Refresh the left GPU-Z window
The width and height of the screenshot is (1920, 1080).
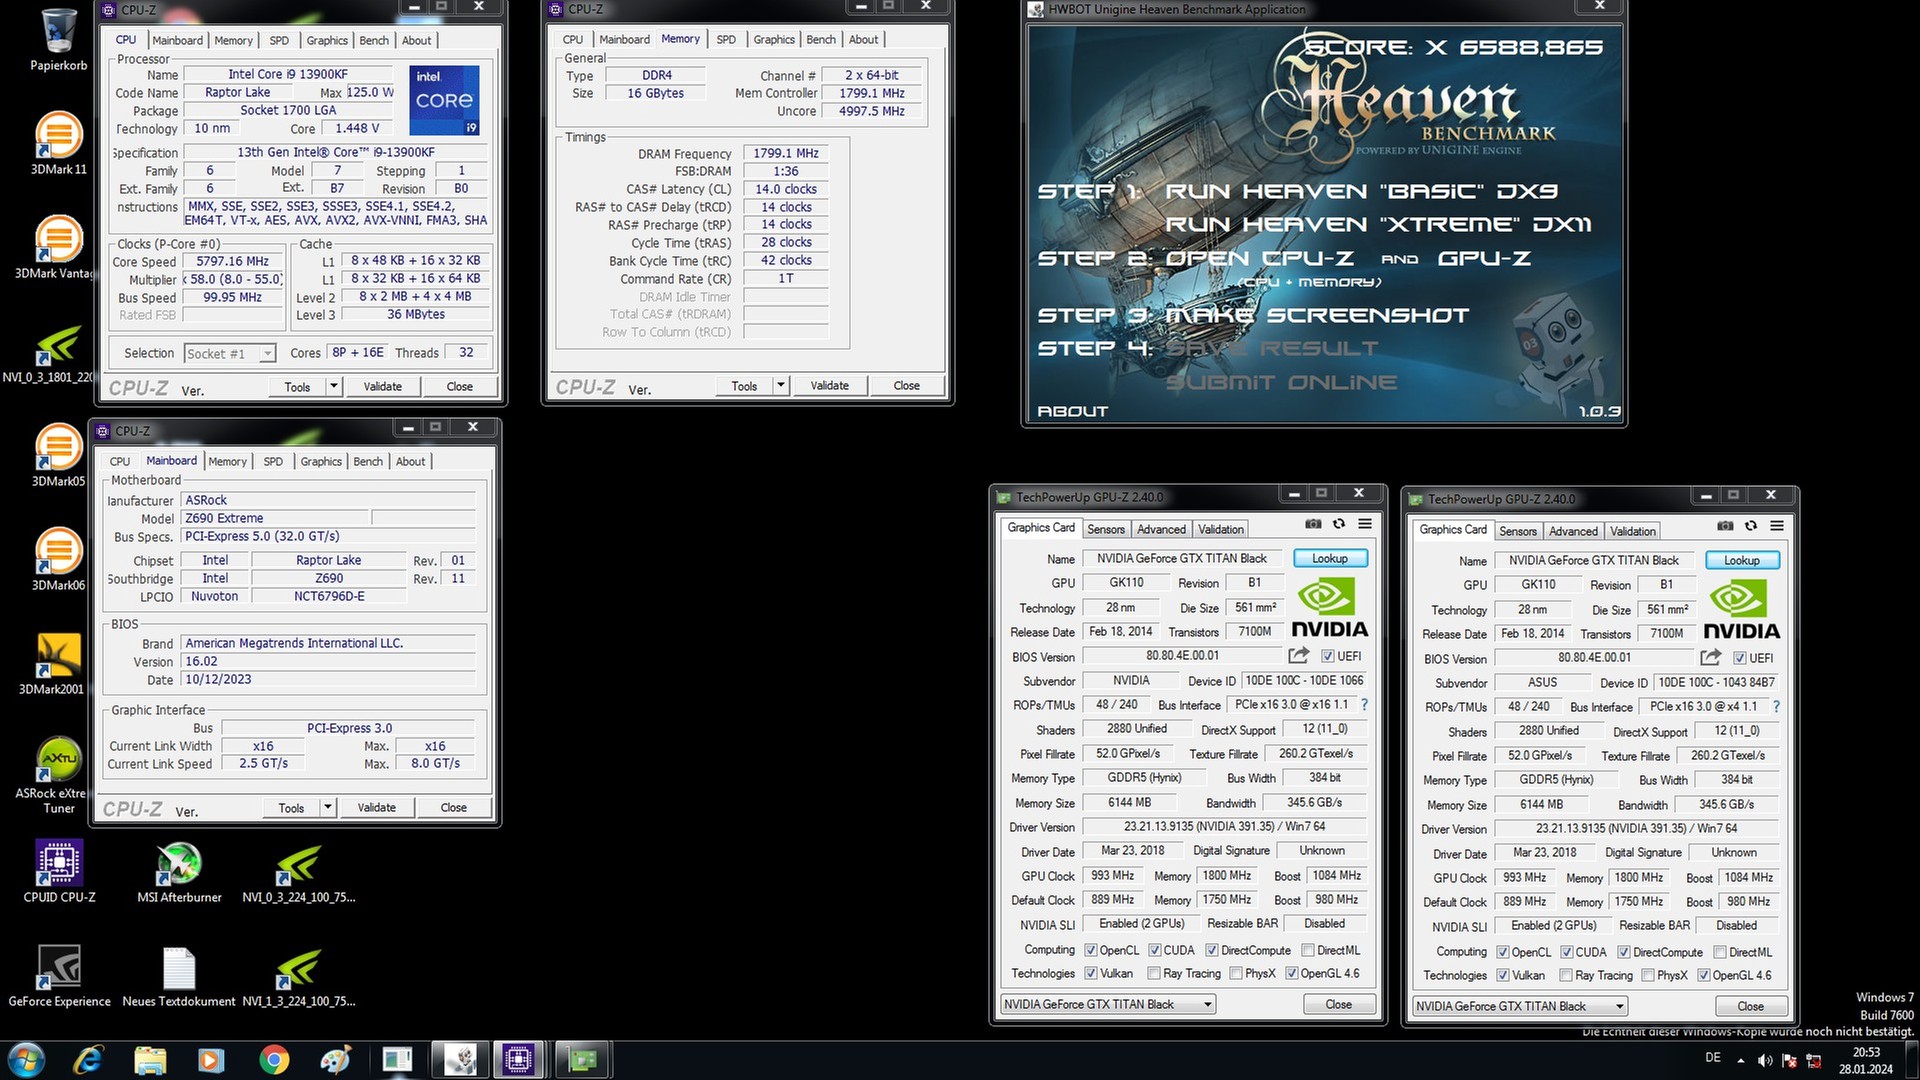[1339, 524]
